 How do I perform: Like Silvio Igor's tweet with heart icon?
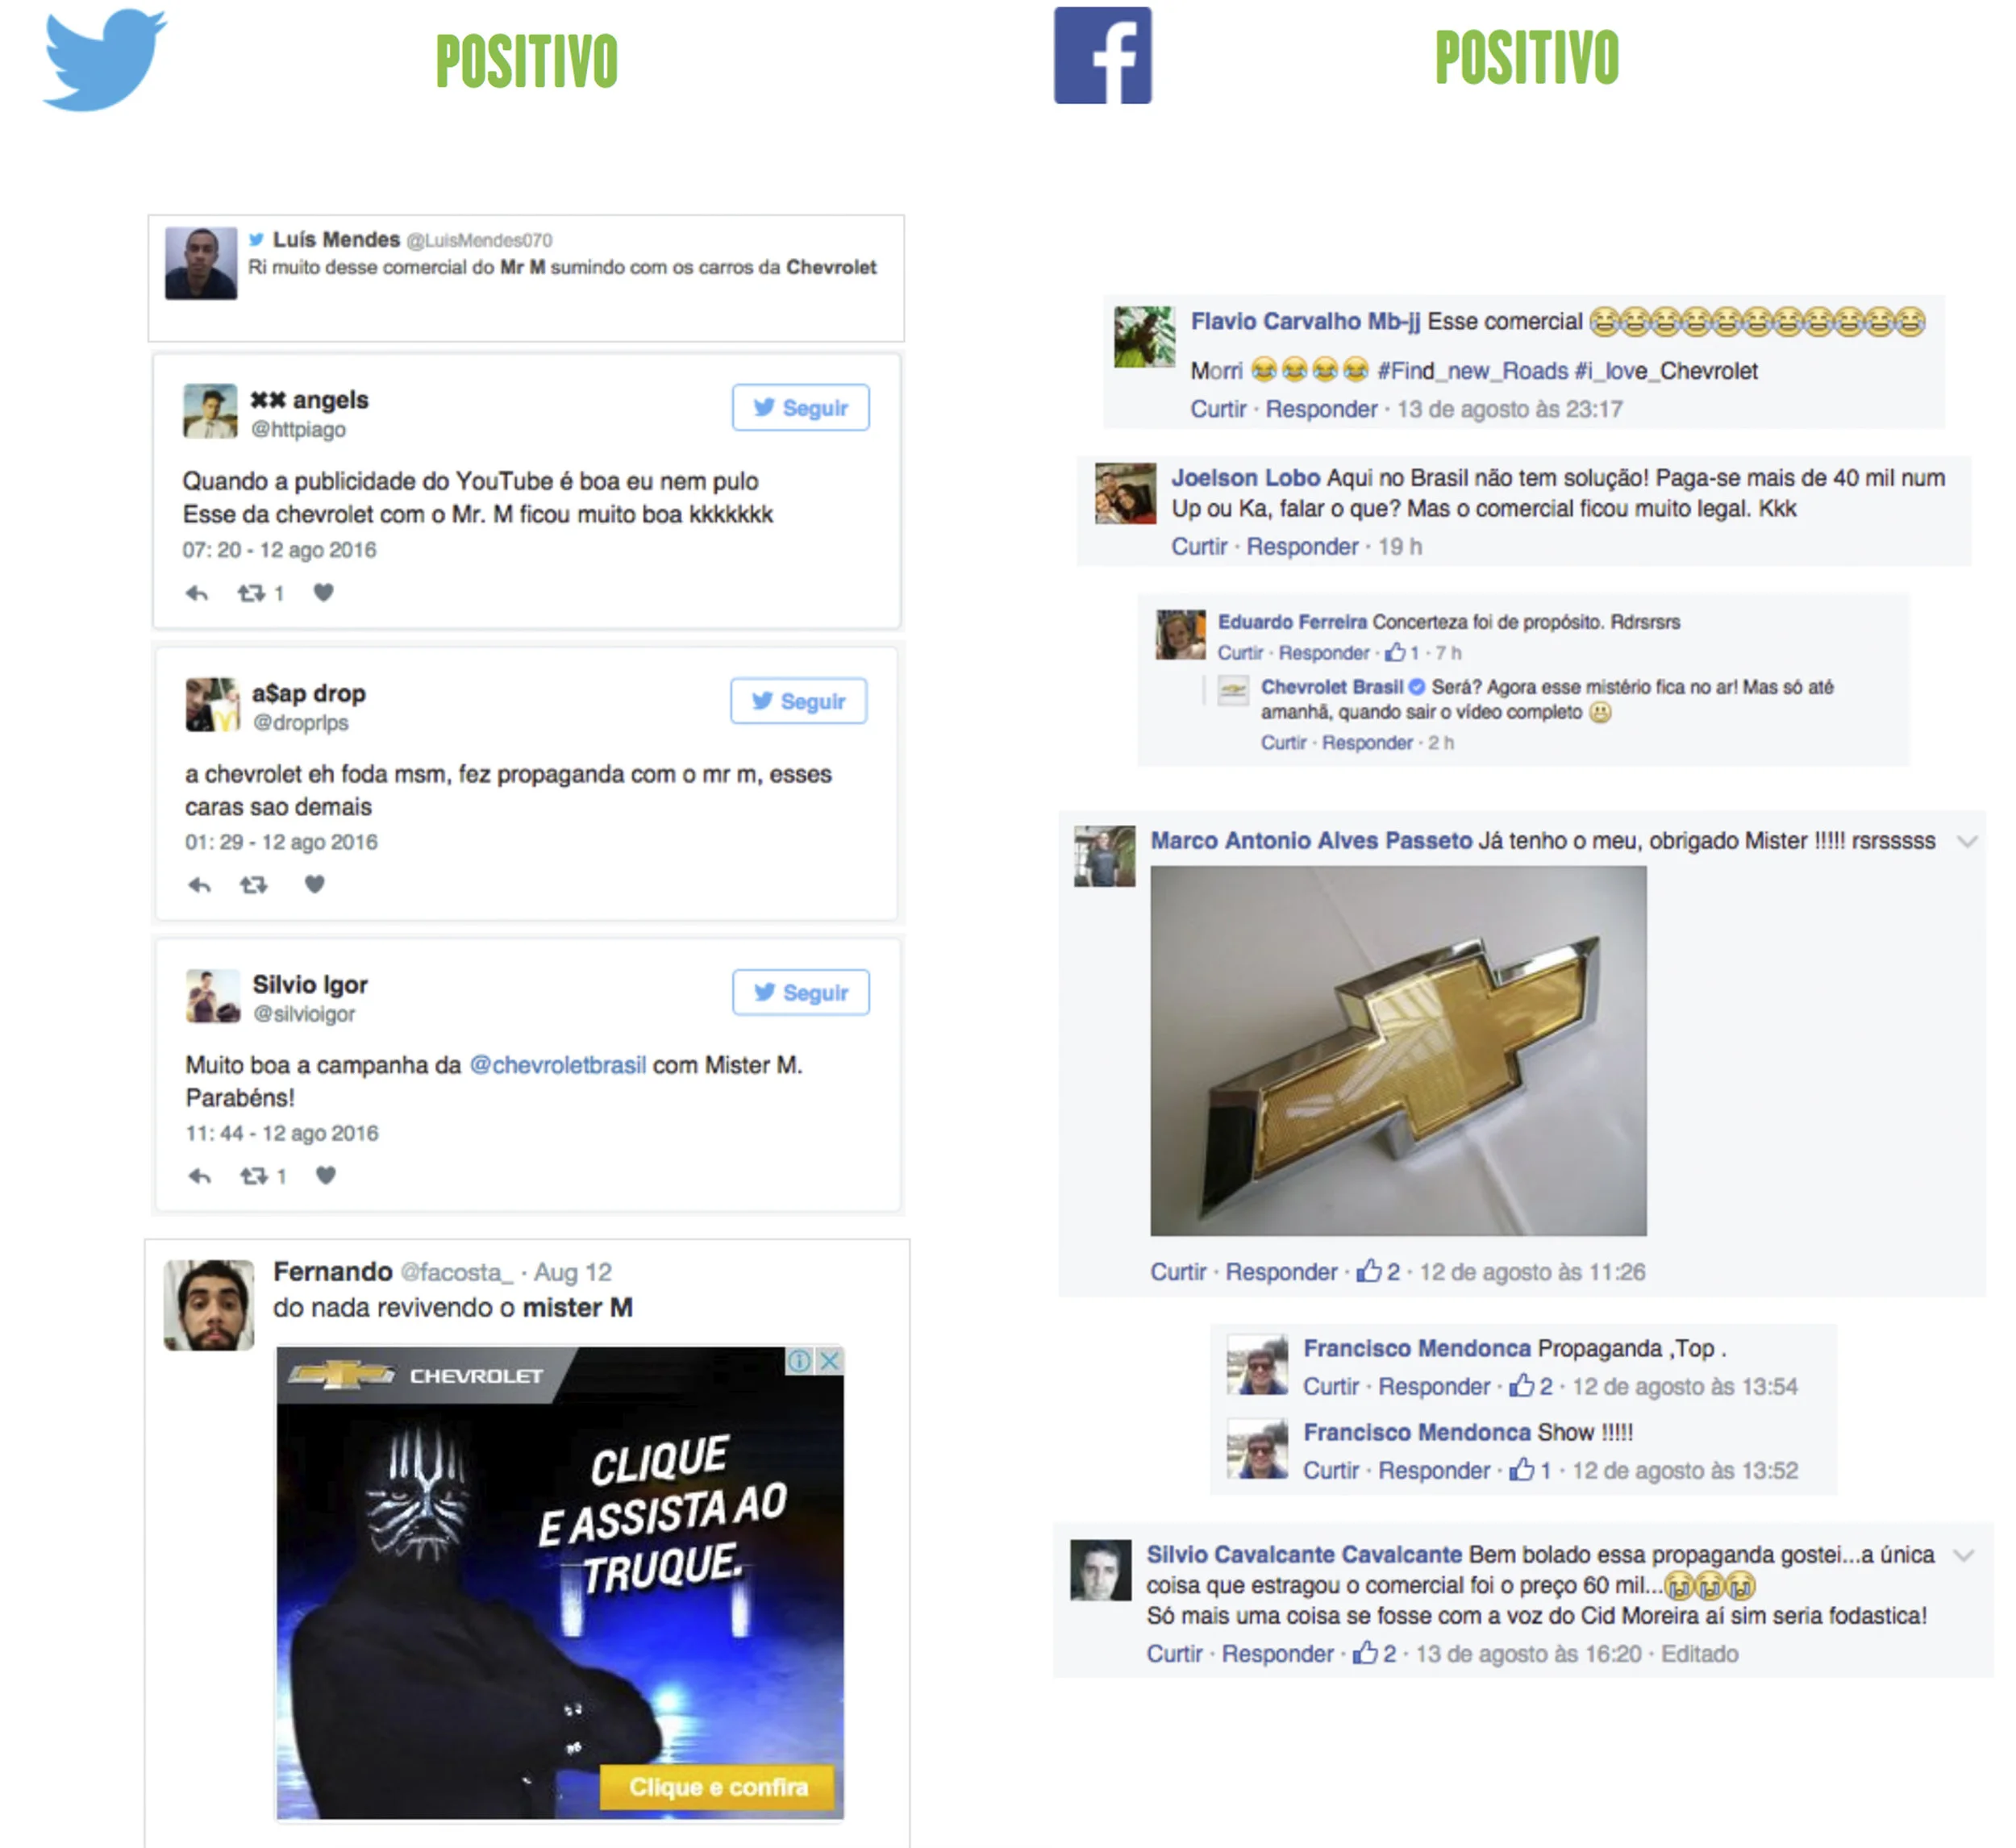[x=326, y=1176]
